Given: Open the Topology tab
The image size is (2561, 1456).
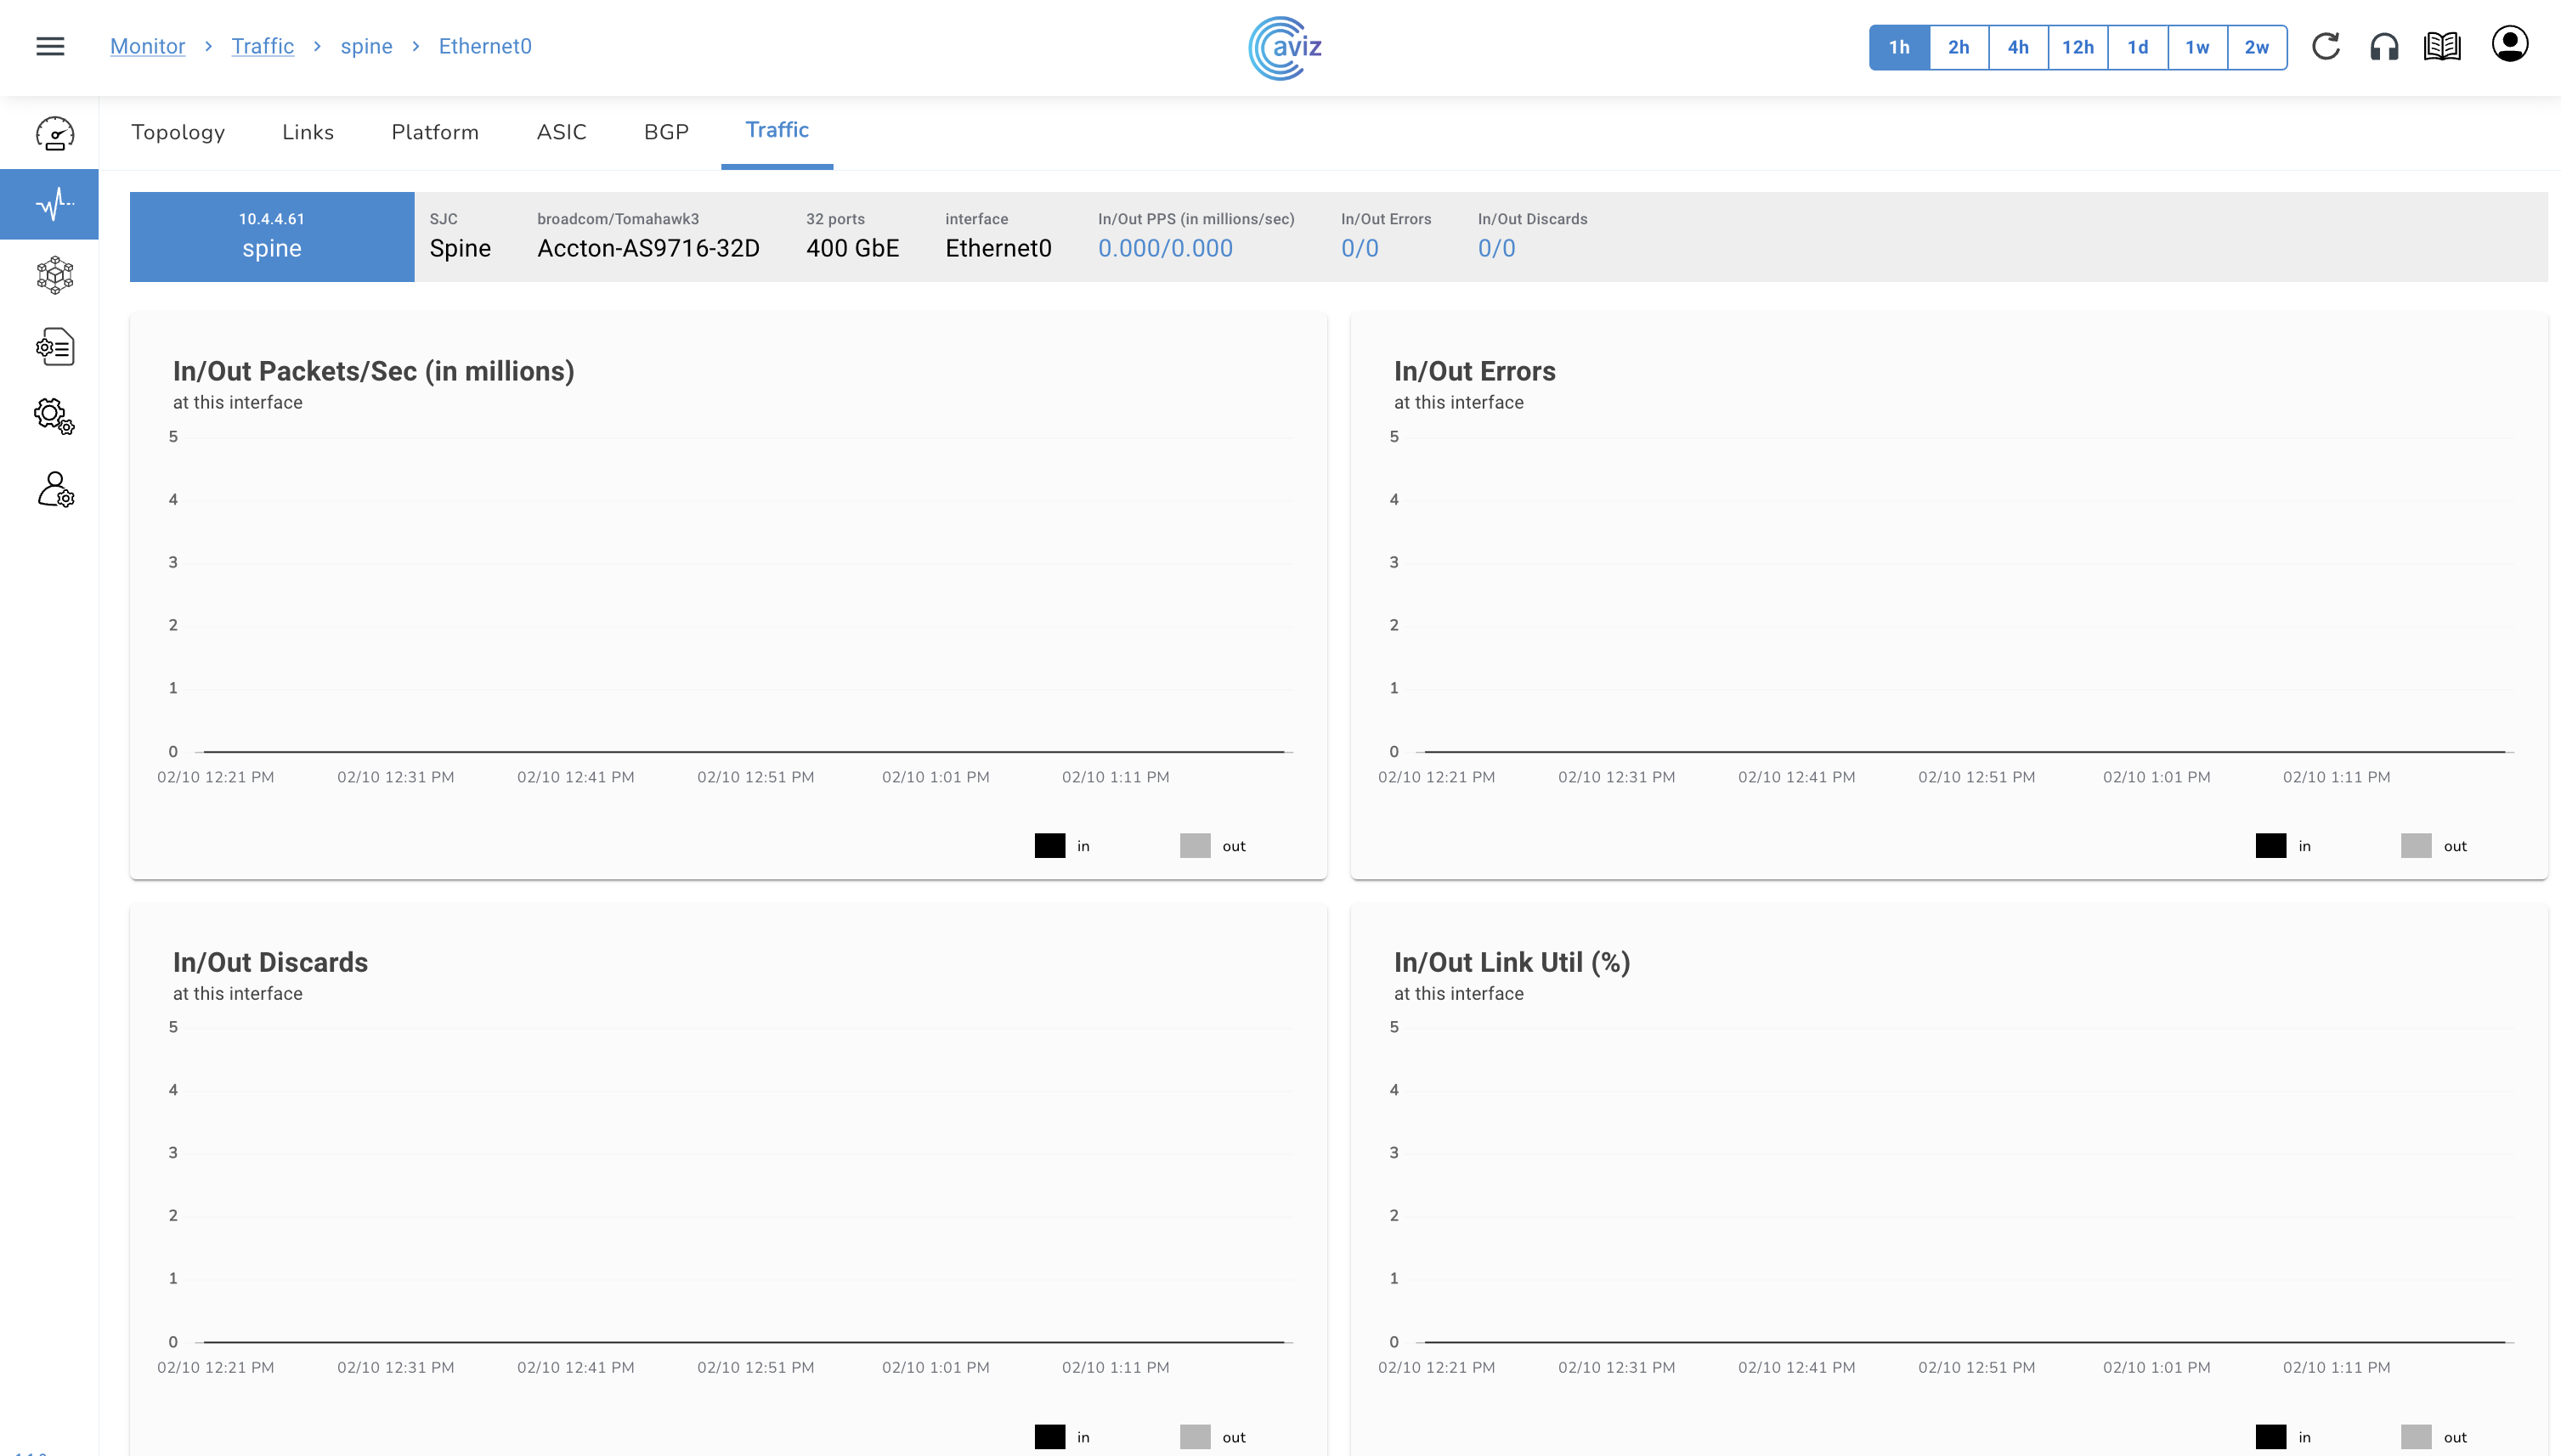Looking at the screenshot, I should 178,132.
